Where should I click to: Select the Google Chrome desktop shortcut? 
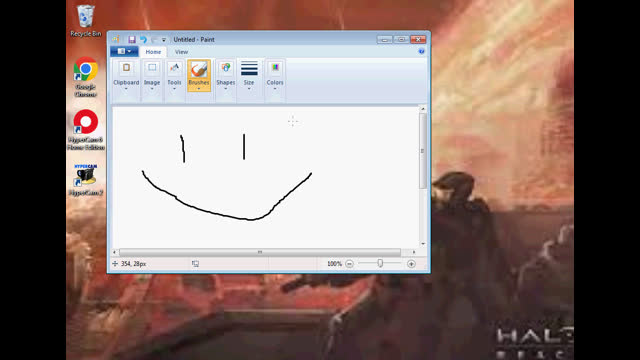click(85, 77)
